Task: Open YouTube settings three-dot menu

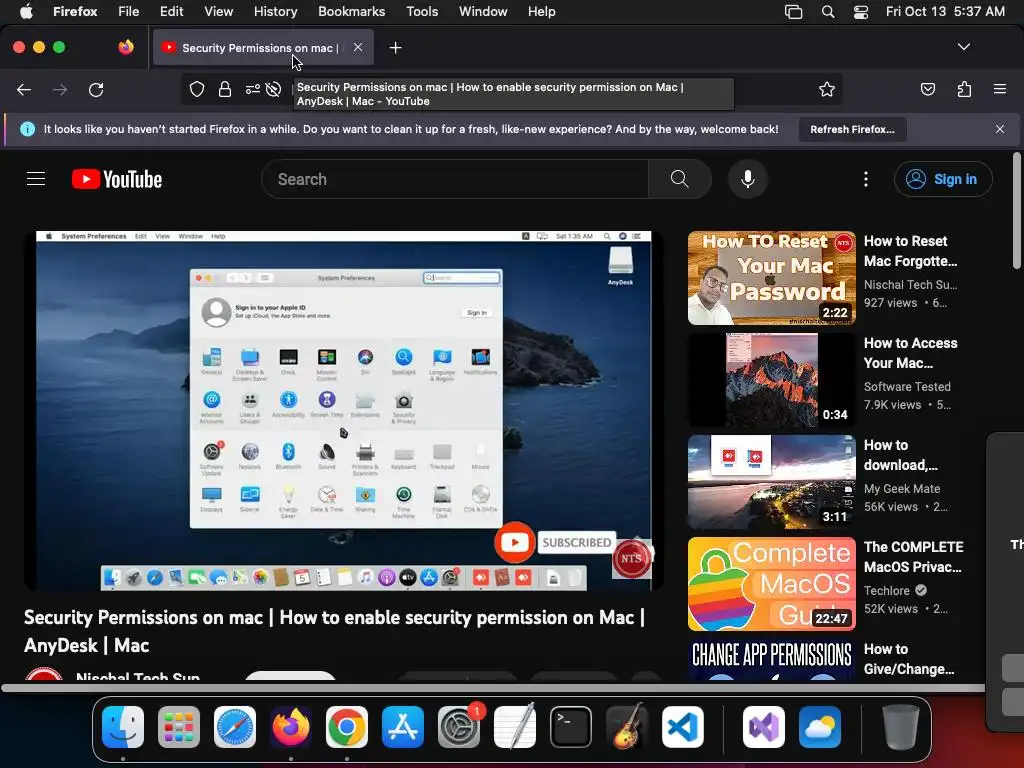Action: (866, 179)
